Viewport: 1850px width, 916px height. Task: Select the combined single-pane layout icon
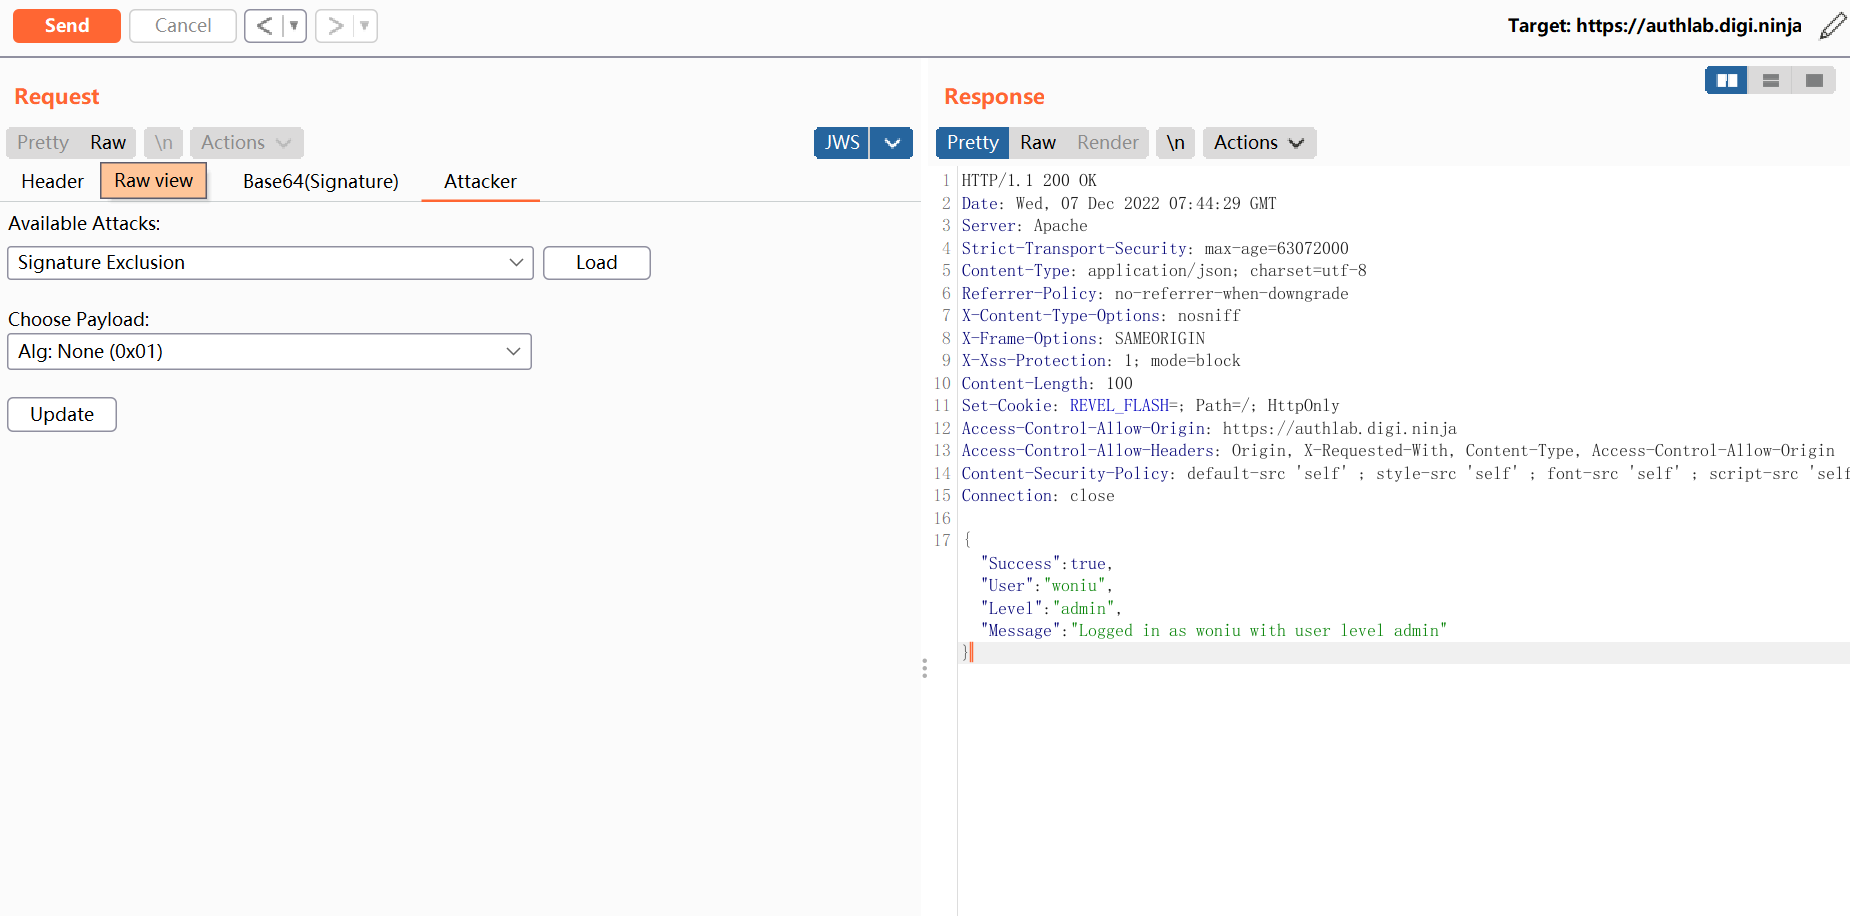click(1814, 80)
